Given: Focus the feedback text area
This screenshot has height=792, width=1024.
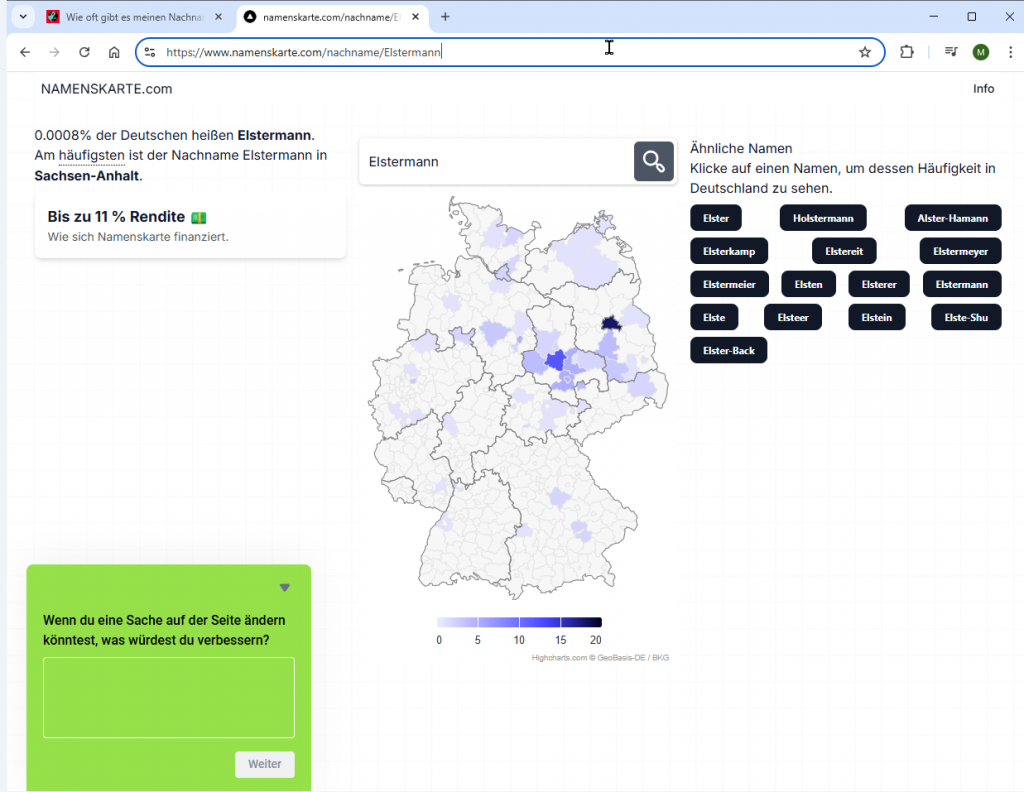Looking at the screenshot, I should pos(169,697).
